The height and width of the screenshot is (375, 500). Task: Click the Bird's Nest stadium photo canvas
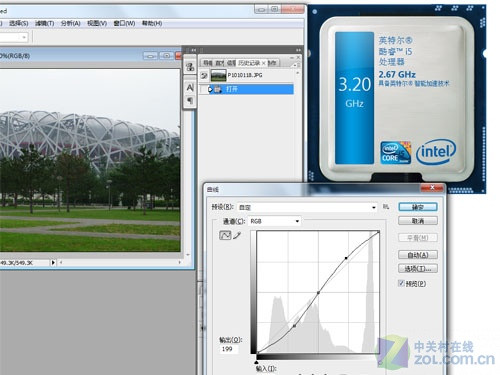coord(90,160)
